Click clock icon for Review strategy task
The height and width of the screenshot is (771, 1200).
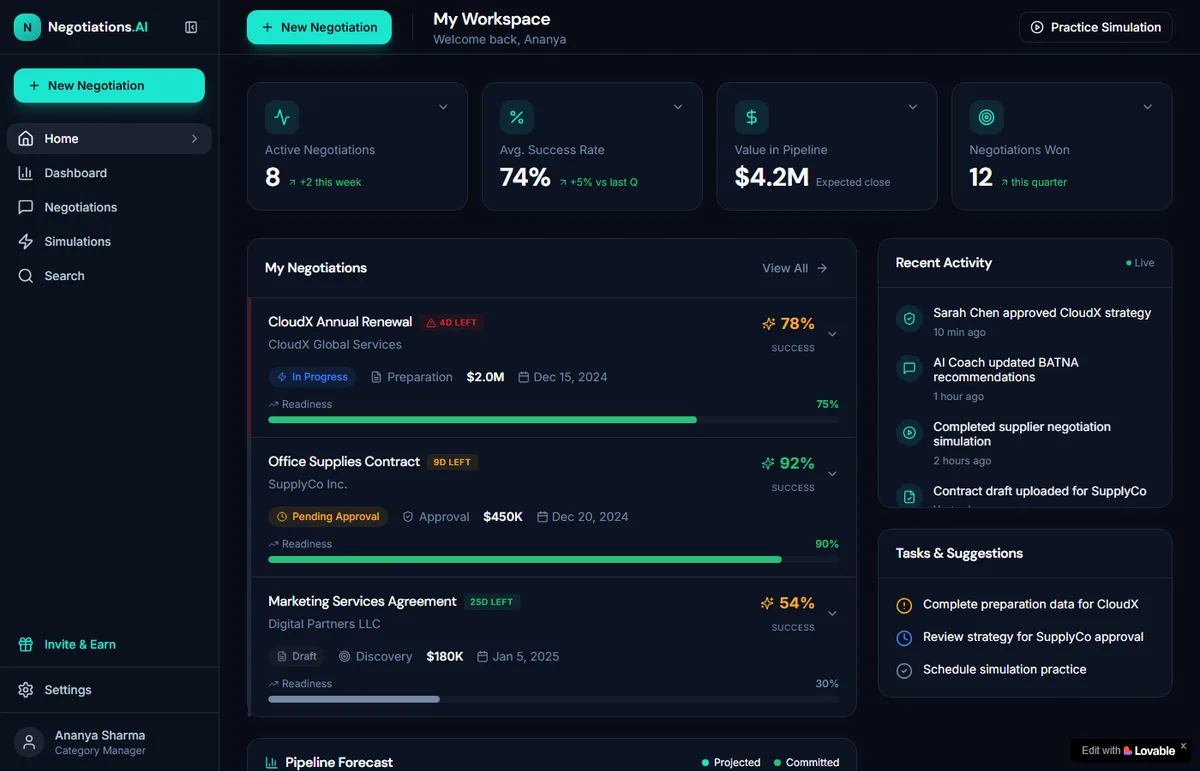(904, 638)
